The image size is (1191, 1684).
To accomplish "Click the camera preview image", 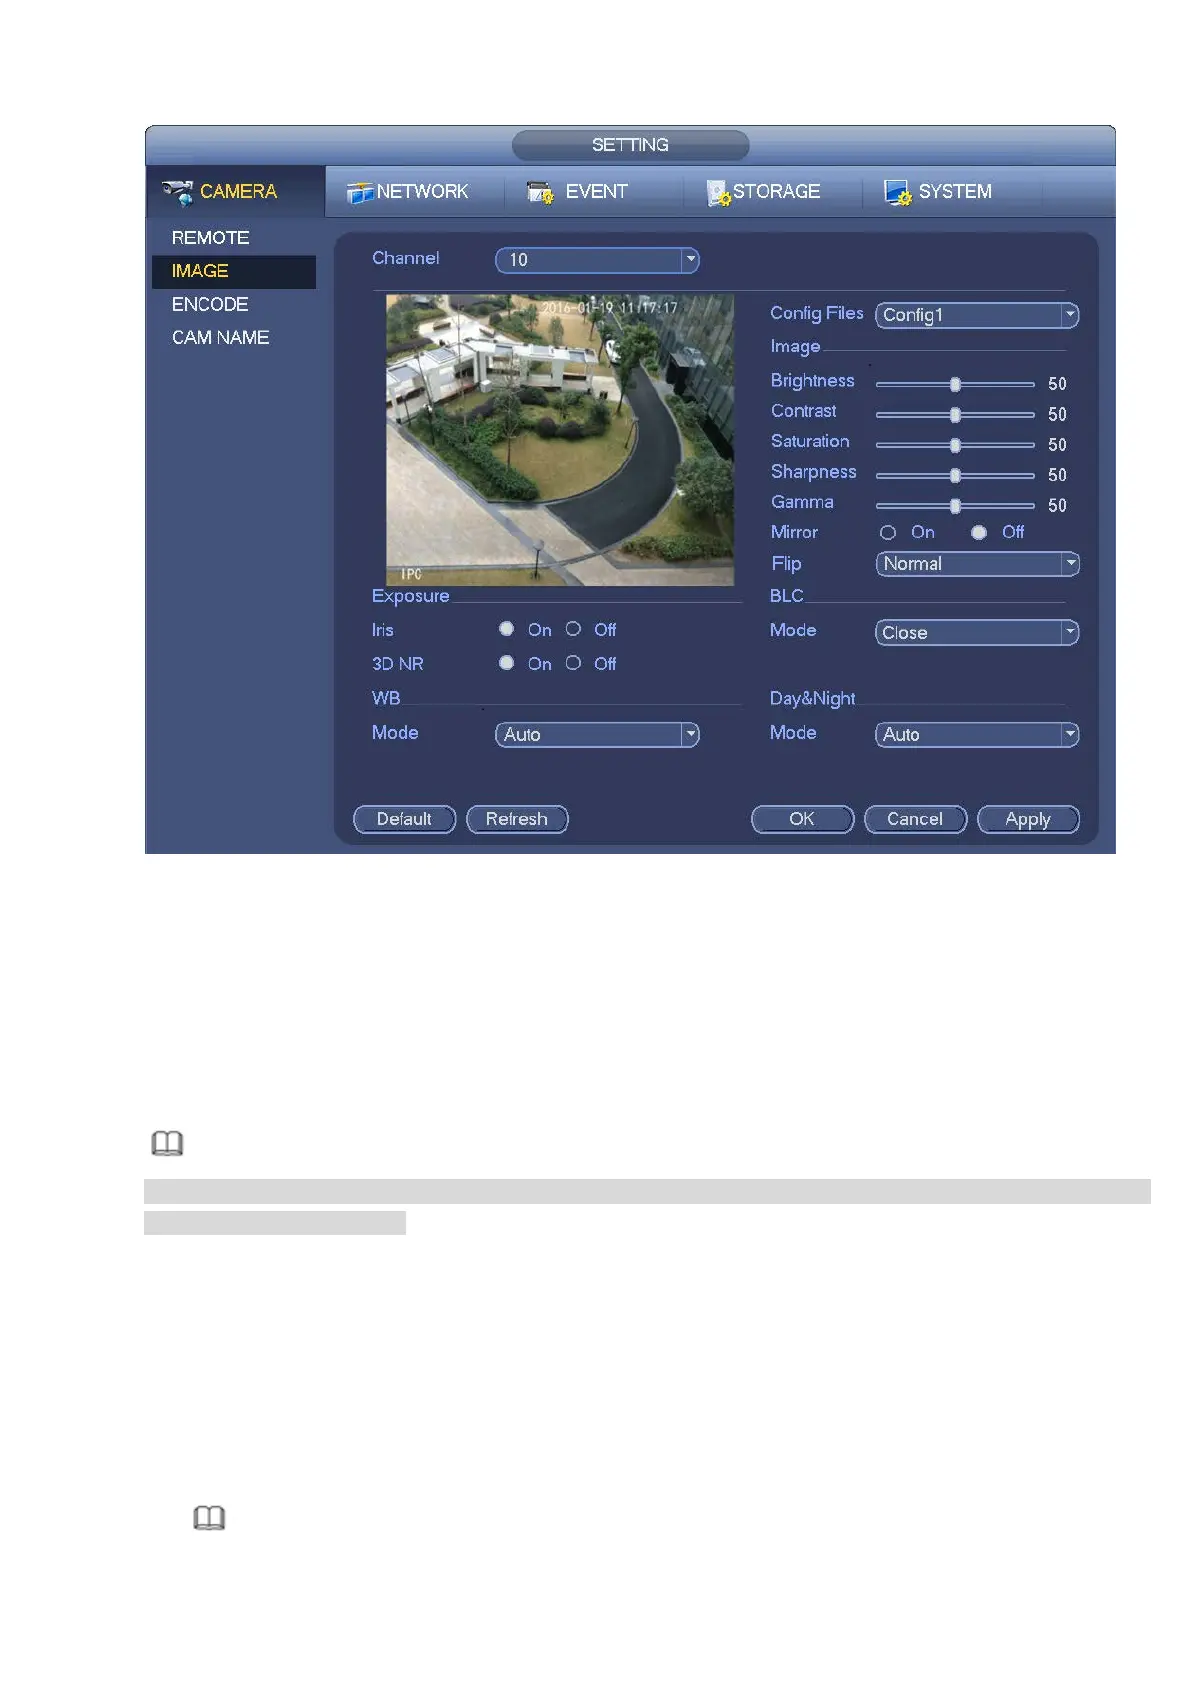I will pos(560,440).
